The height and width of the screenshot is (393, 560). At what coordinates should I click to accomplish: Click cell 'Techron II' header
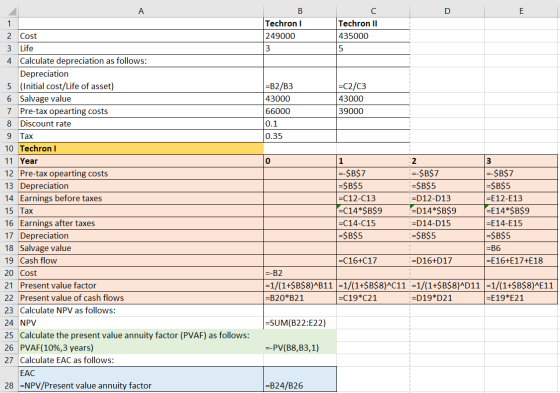coord(373,24)
